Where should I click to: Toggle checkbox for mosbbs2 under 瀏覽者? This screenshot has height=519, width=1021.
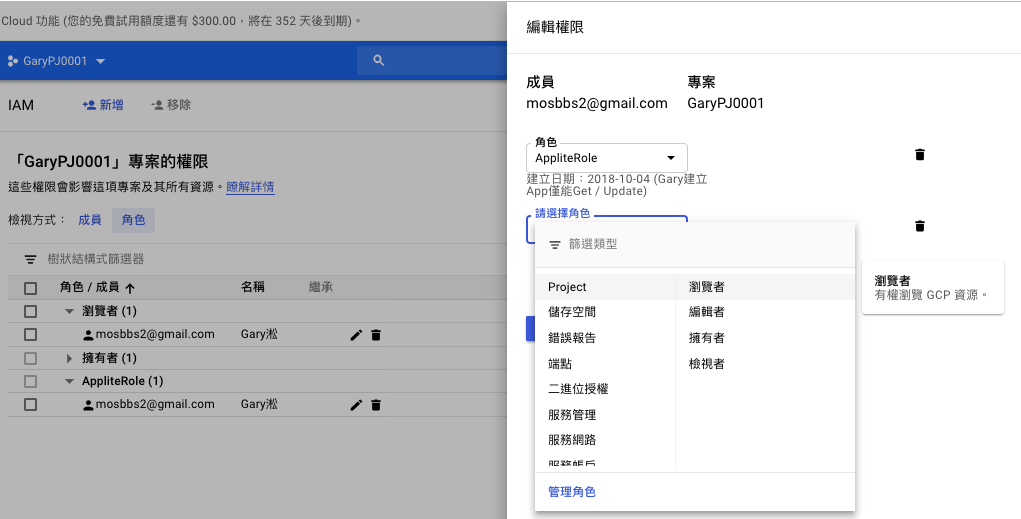tap(31, 335)
